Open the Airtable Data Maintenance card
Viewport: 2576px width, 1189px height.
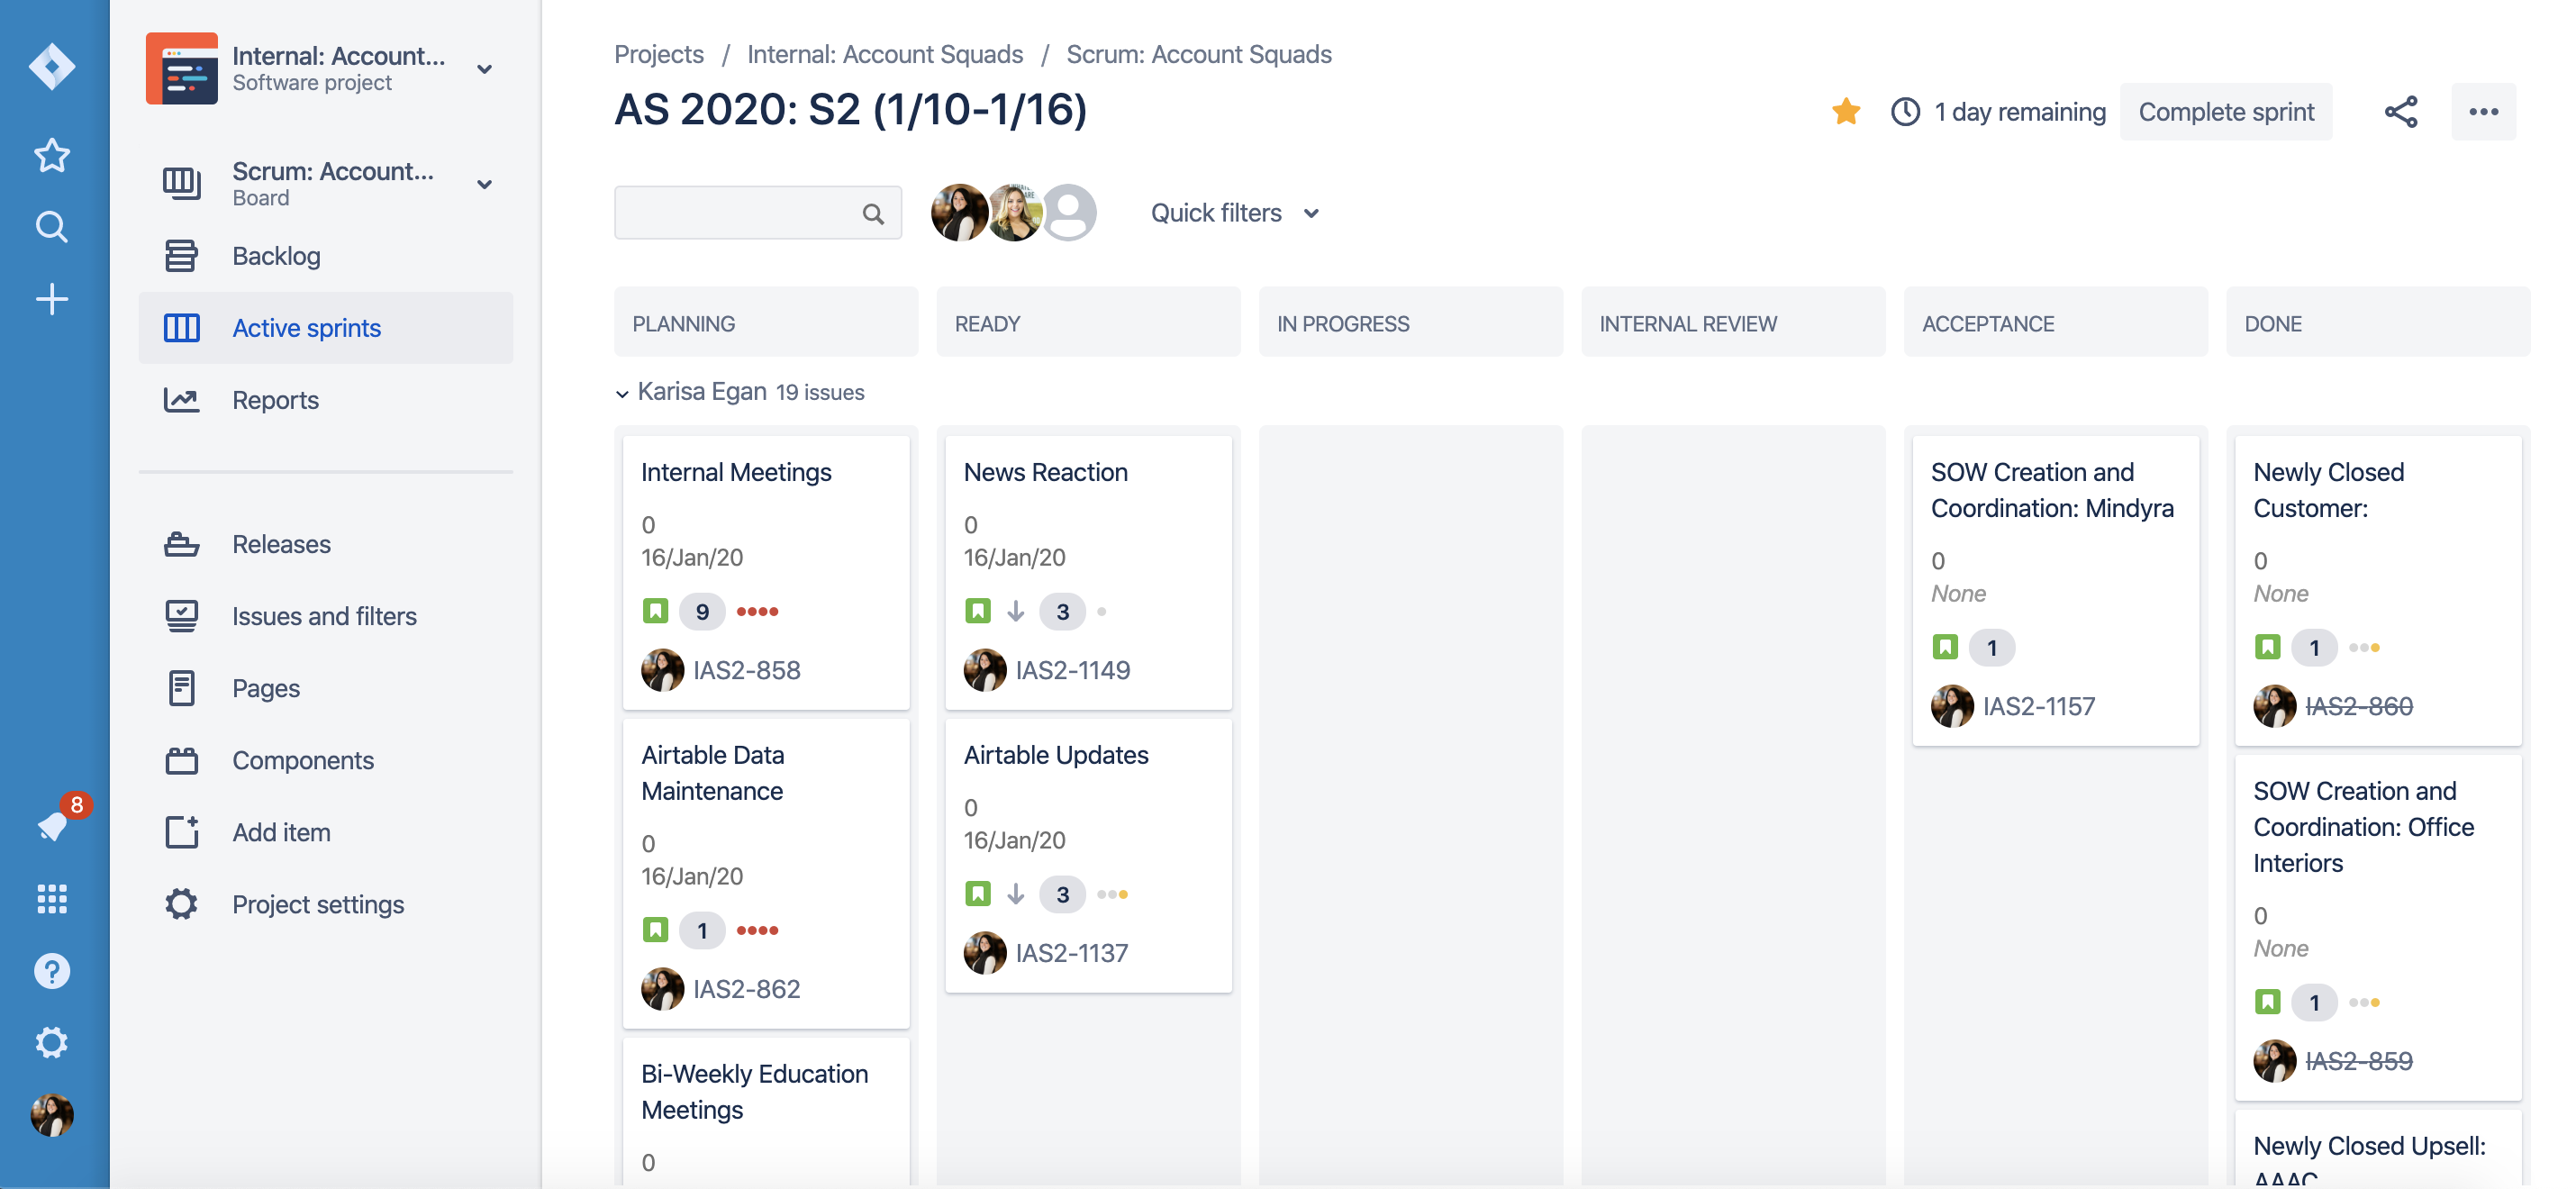[x=765, y=873]
